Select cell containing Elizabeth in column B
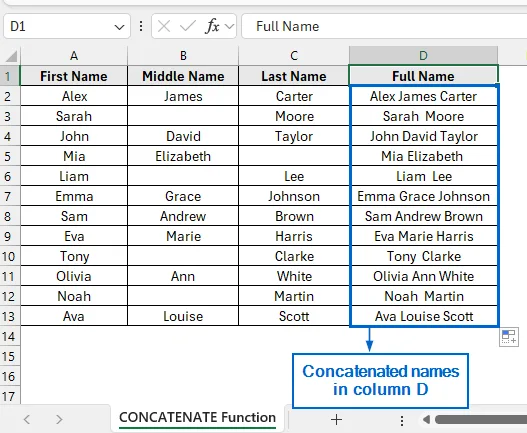This screenshot has height=433, width=527. click(183, 156)
